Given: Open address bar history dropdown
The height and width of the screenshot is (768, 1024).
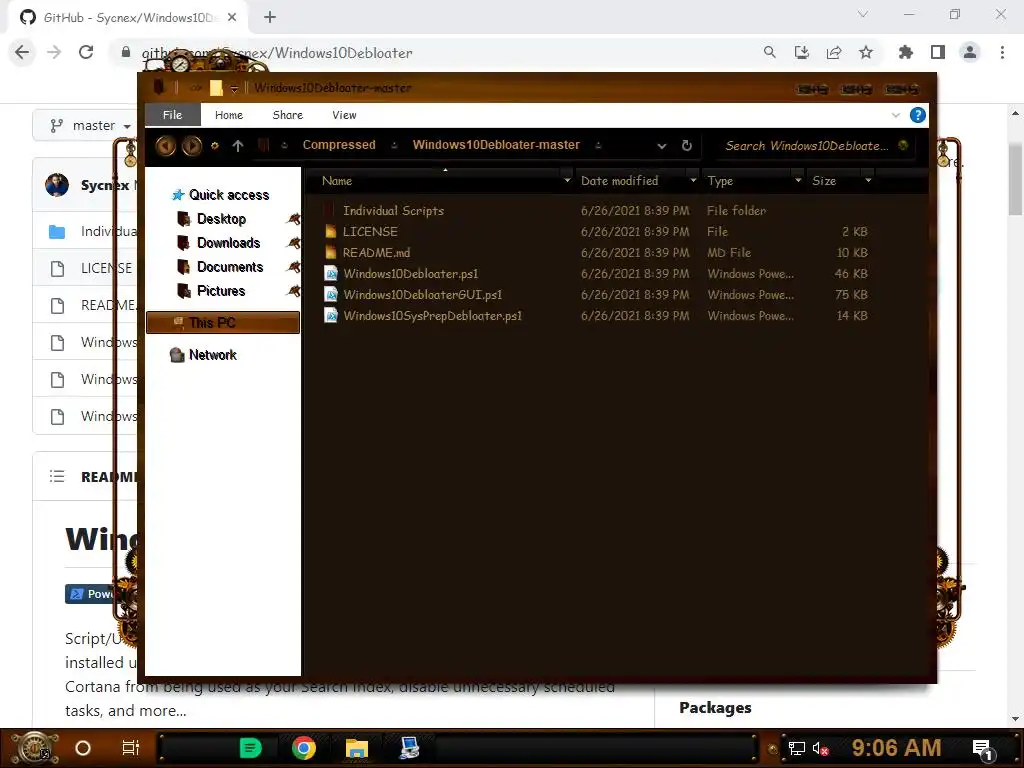Looking at the screenshot, I should point(662,146).
